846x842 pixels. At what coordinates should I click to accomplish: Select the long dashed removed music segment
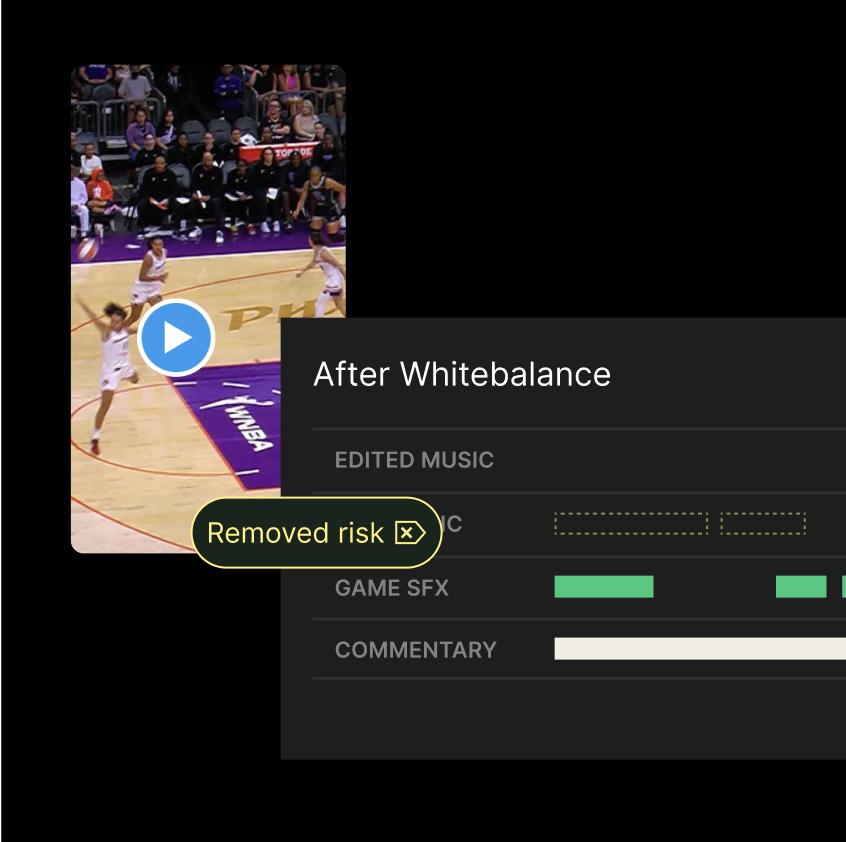click(631, 524)
